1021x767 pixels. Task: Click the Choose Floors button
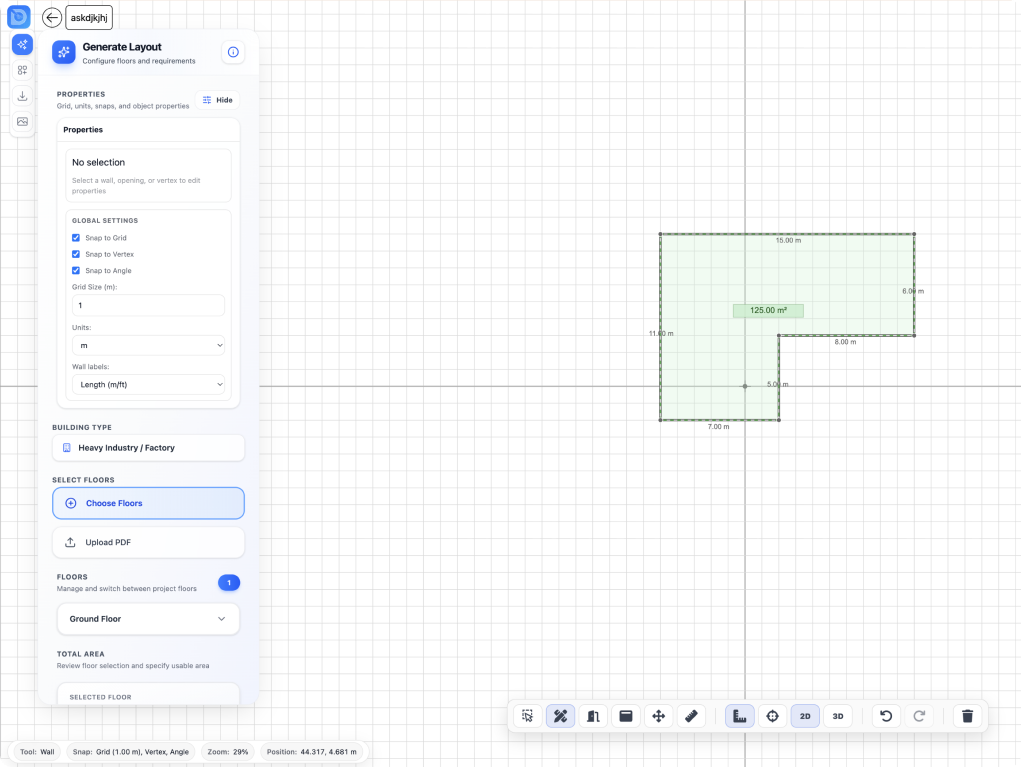pyautogui.click(x=148, y=503)
